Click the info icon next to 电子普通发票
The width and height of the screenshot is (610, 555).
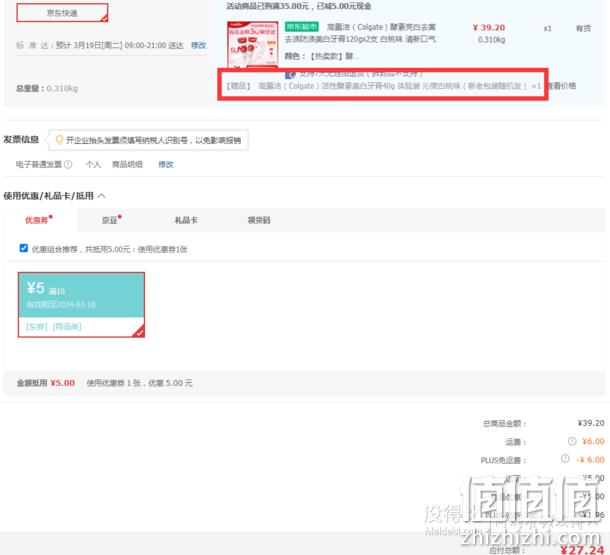[68, 164]
